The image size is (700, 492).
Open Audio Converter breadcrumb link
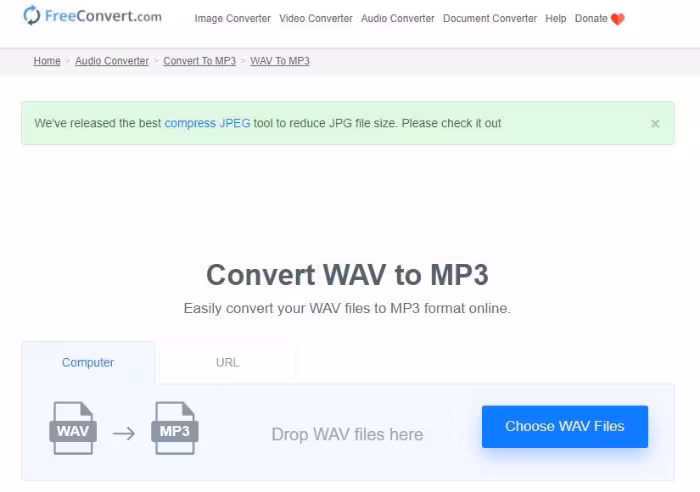[112, 61]
